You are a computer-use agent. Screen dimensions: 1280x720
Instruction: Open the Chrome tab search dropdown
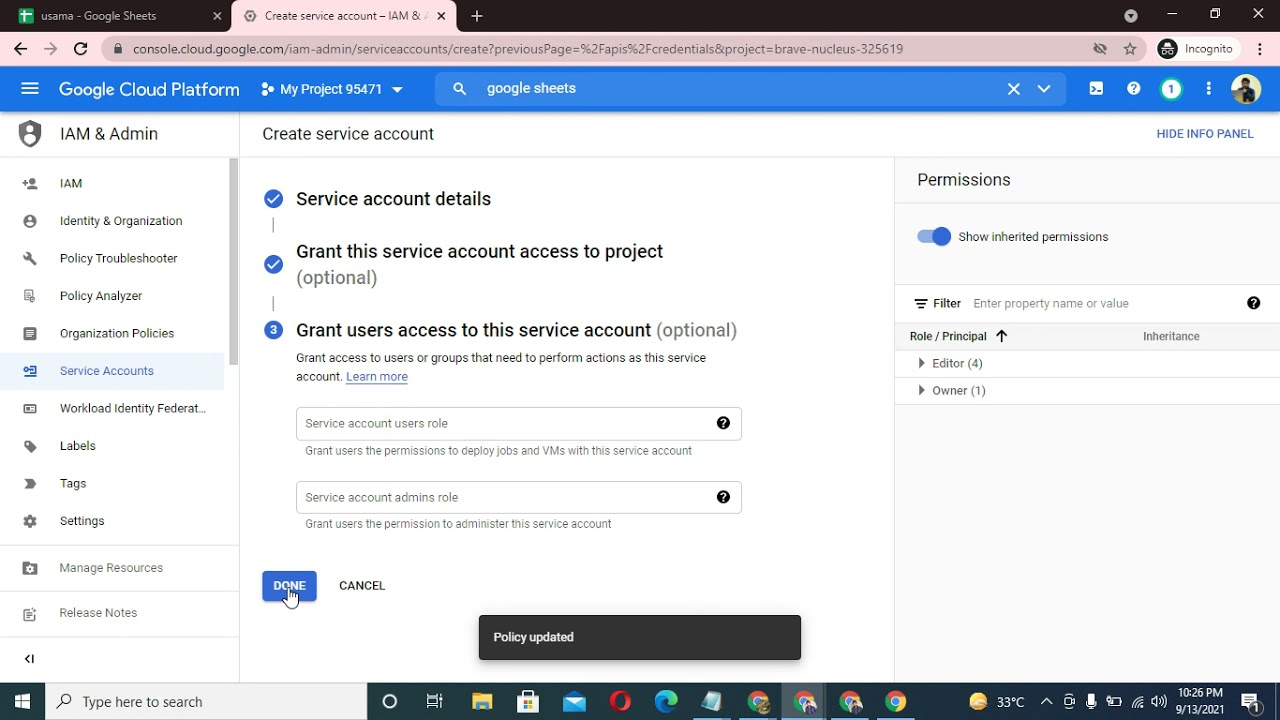point(1130,16)
